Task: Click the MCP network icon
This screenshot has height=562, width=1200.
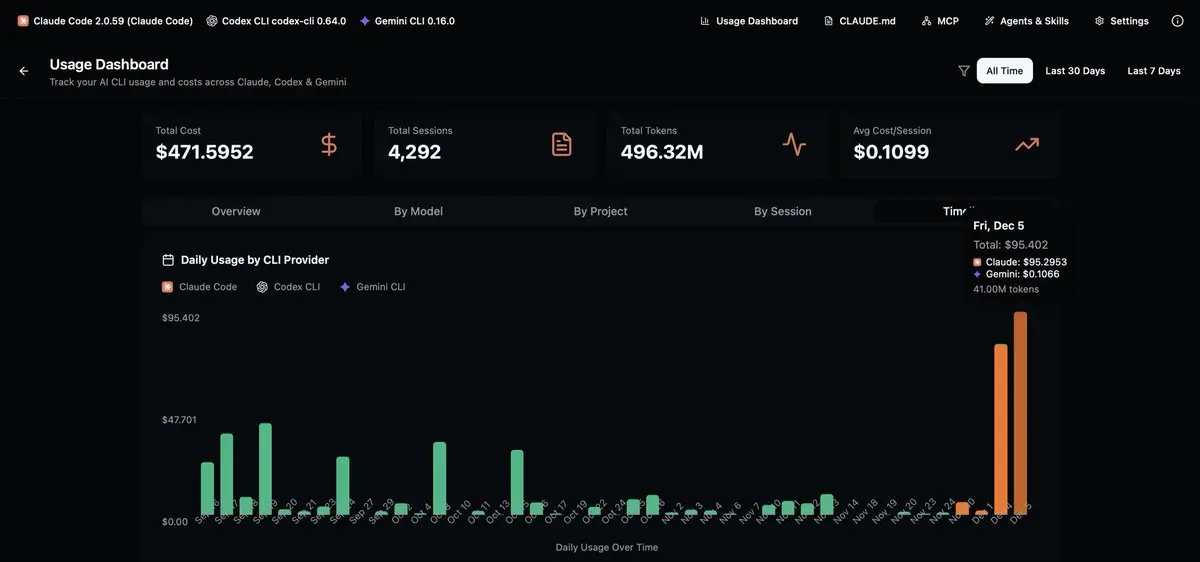Action: [926, 20]
